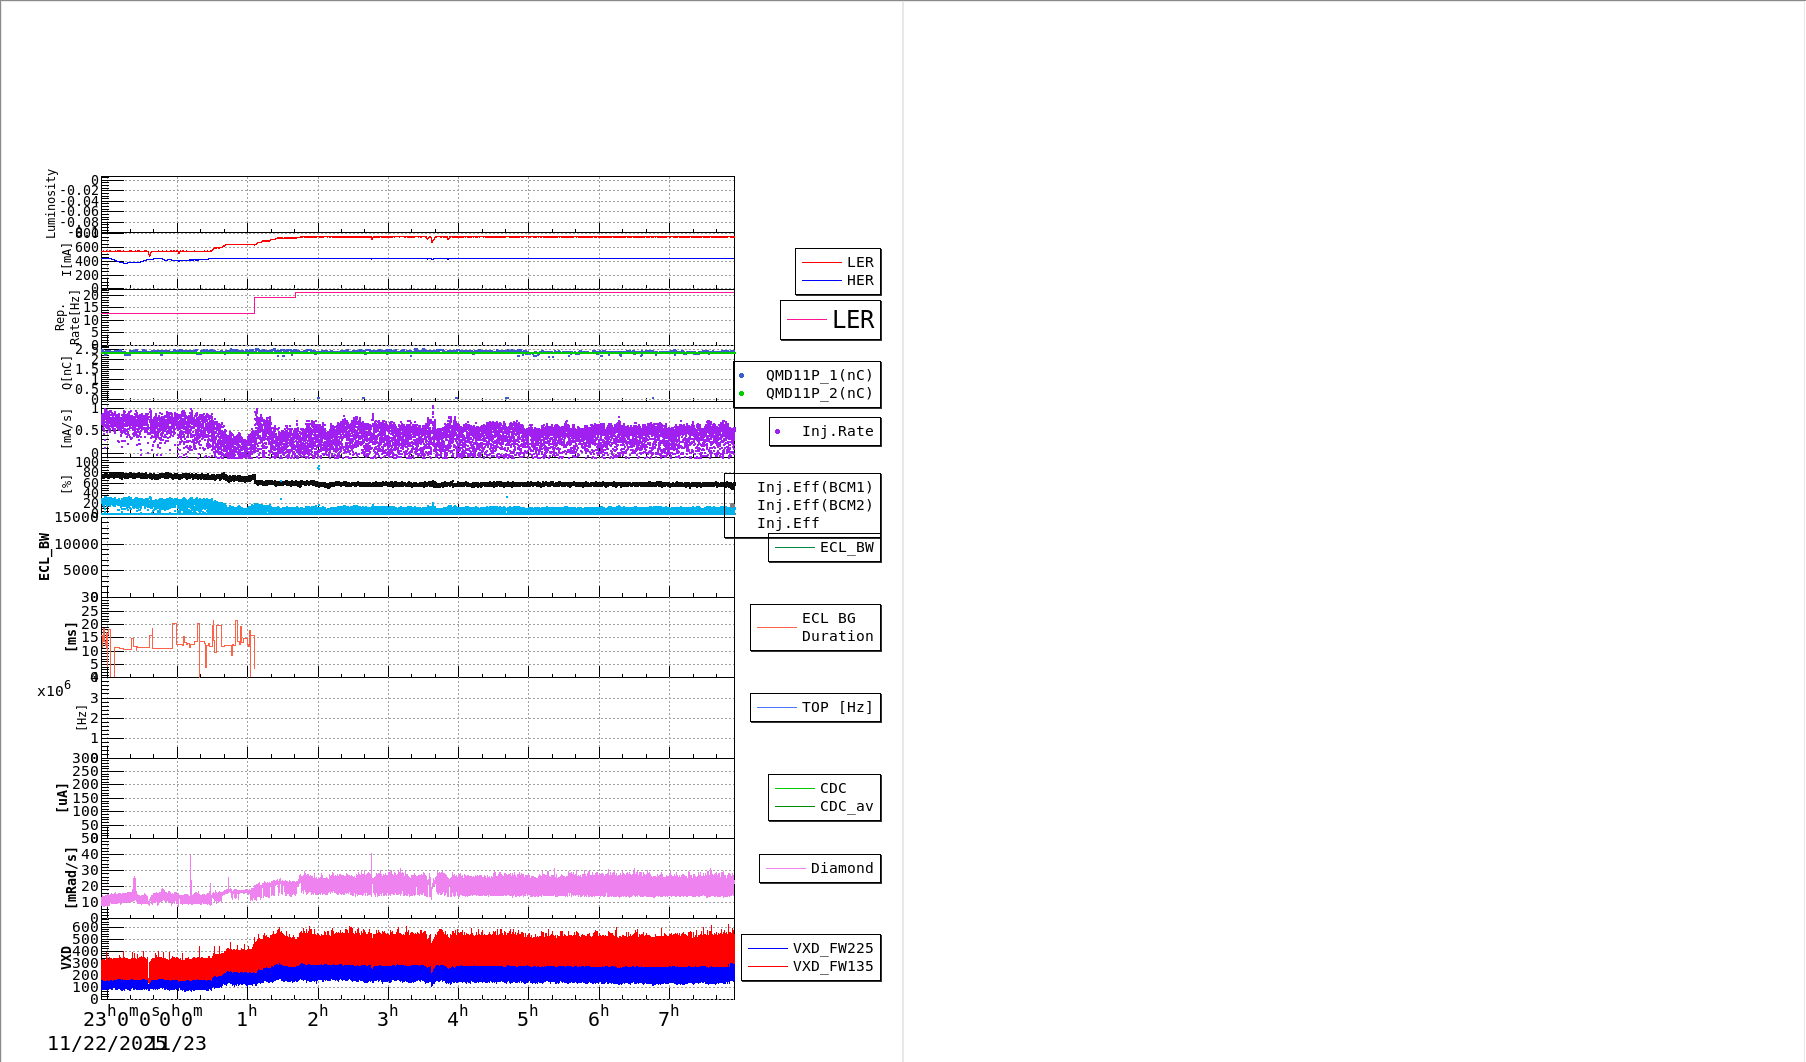Select the purple Inj.Rate legend entry
The image size is (1806, 1062).
click(x=825, y=432)
